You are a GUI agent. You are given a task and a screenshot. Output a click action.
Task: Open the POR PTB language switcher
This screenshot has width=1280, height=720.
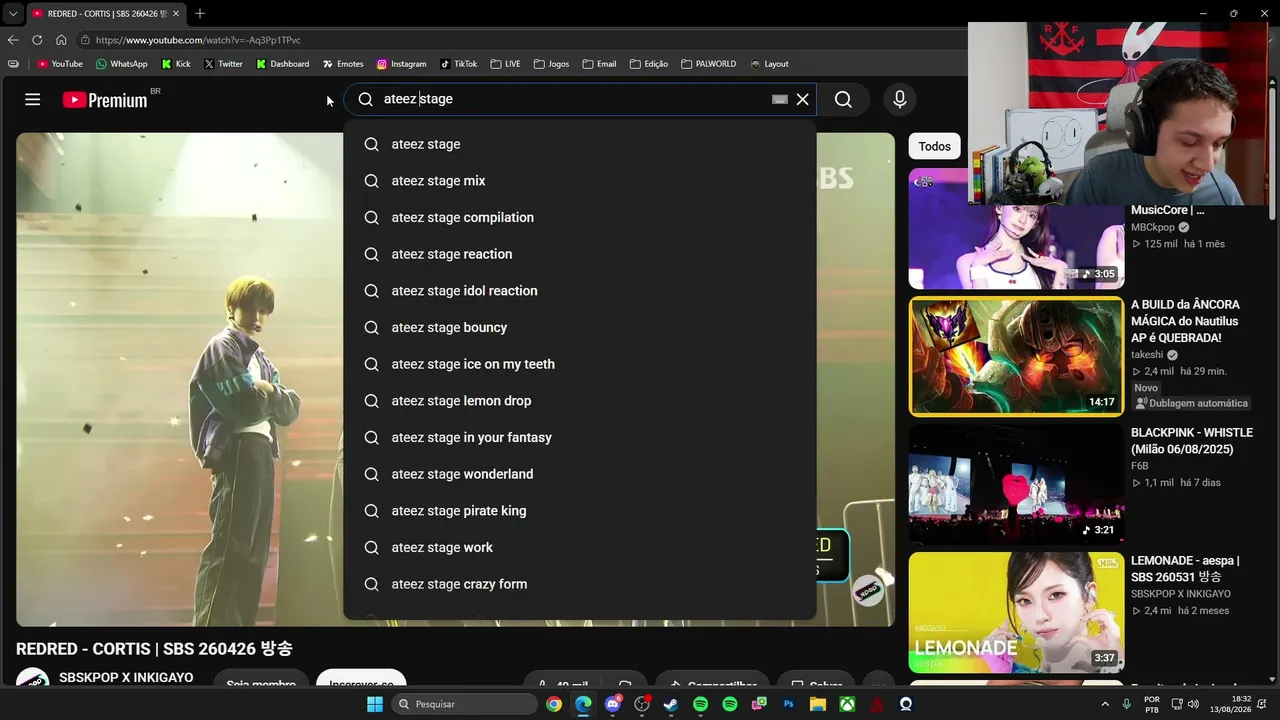click(x=1152, y=704)
